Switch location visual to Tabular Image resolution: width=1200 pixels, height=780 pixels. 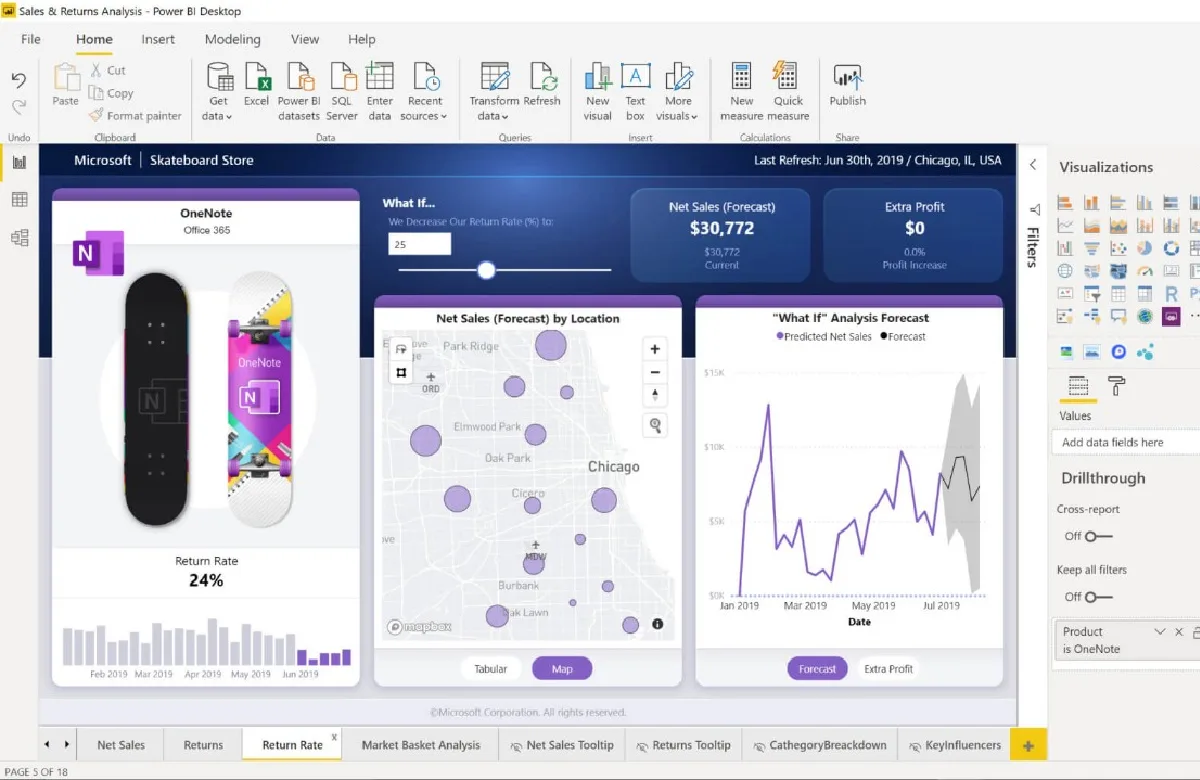click(x=491, y=669)
